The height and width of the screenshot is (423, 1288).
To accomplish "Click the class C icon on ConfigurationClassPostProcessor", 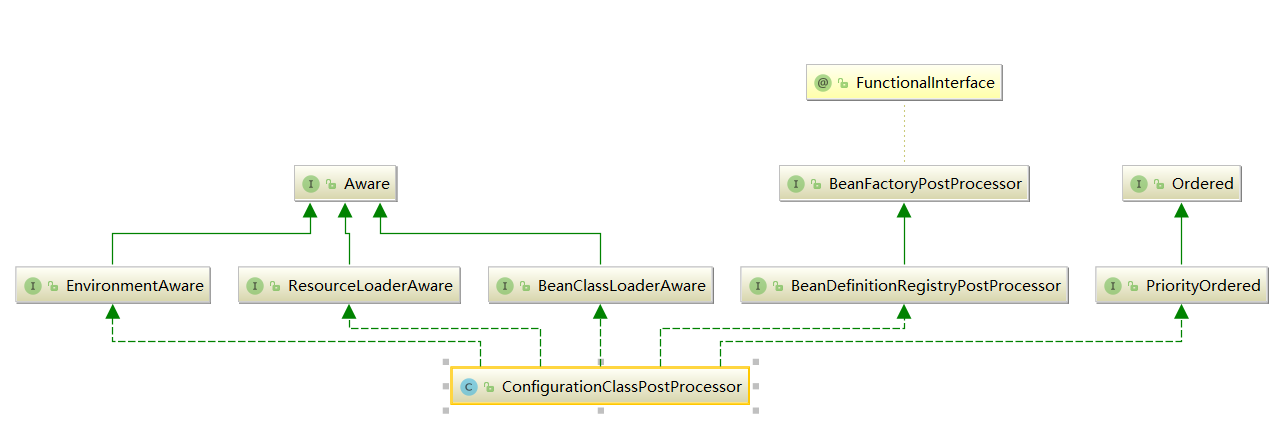I will pyautogui.click(x=469, y=387).
